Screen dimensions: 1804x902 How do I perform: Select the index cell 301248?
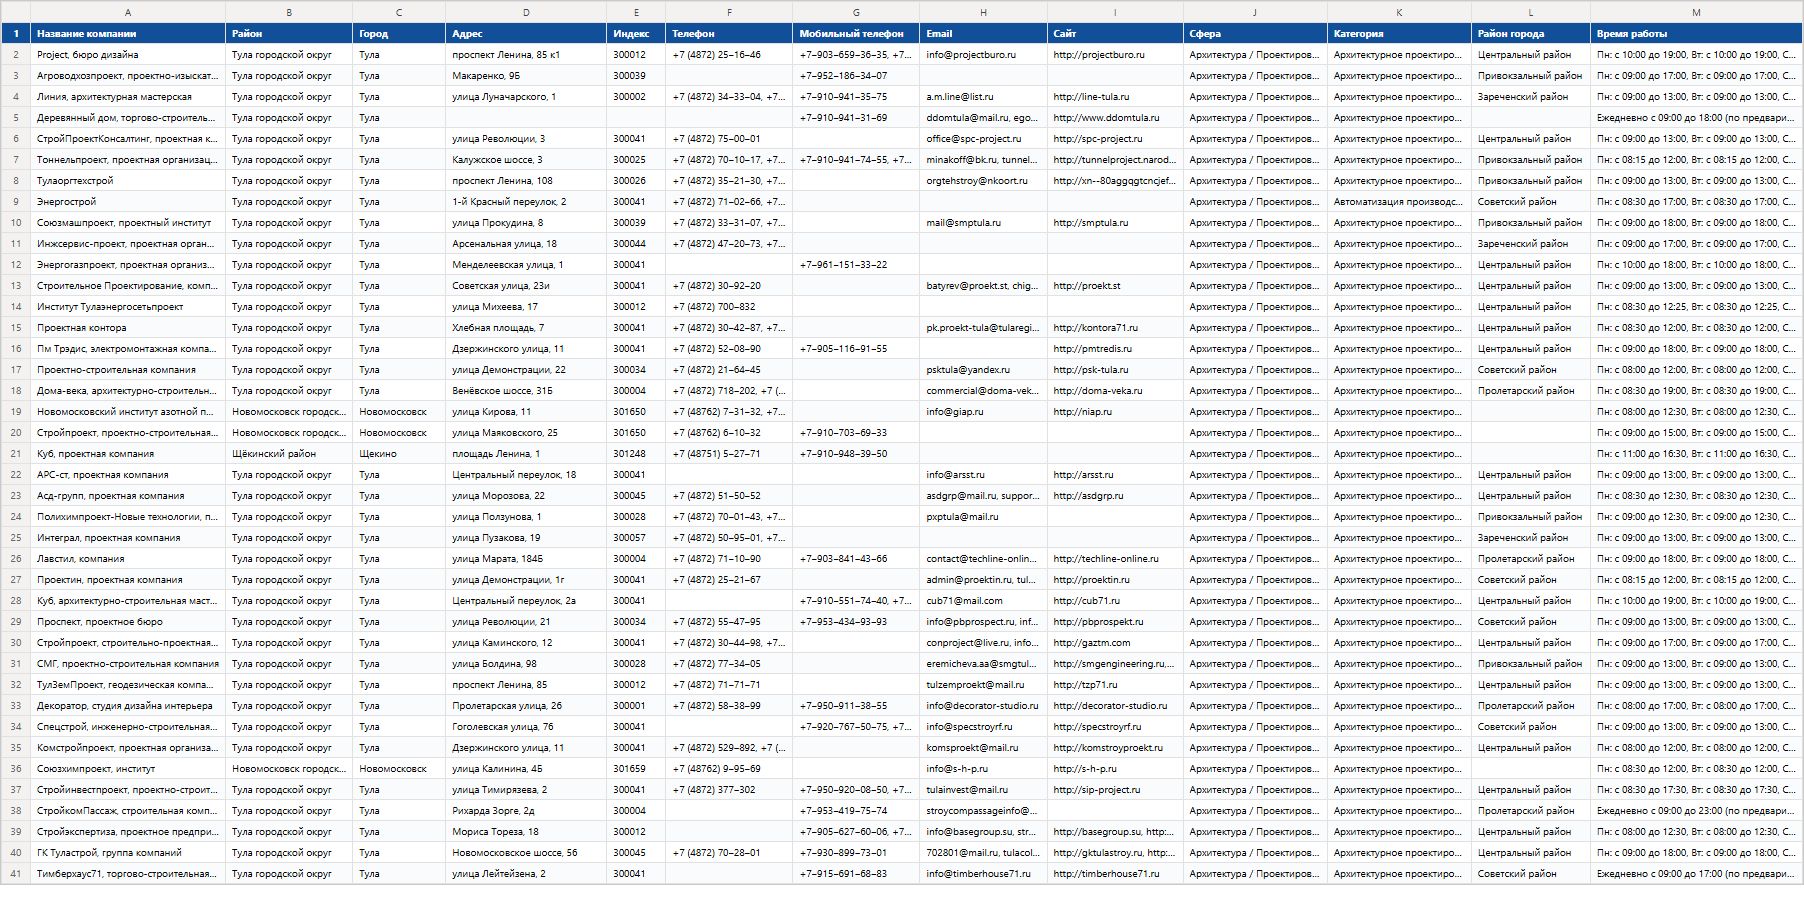[636, 454]
